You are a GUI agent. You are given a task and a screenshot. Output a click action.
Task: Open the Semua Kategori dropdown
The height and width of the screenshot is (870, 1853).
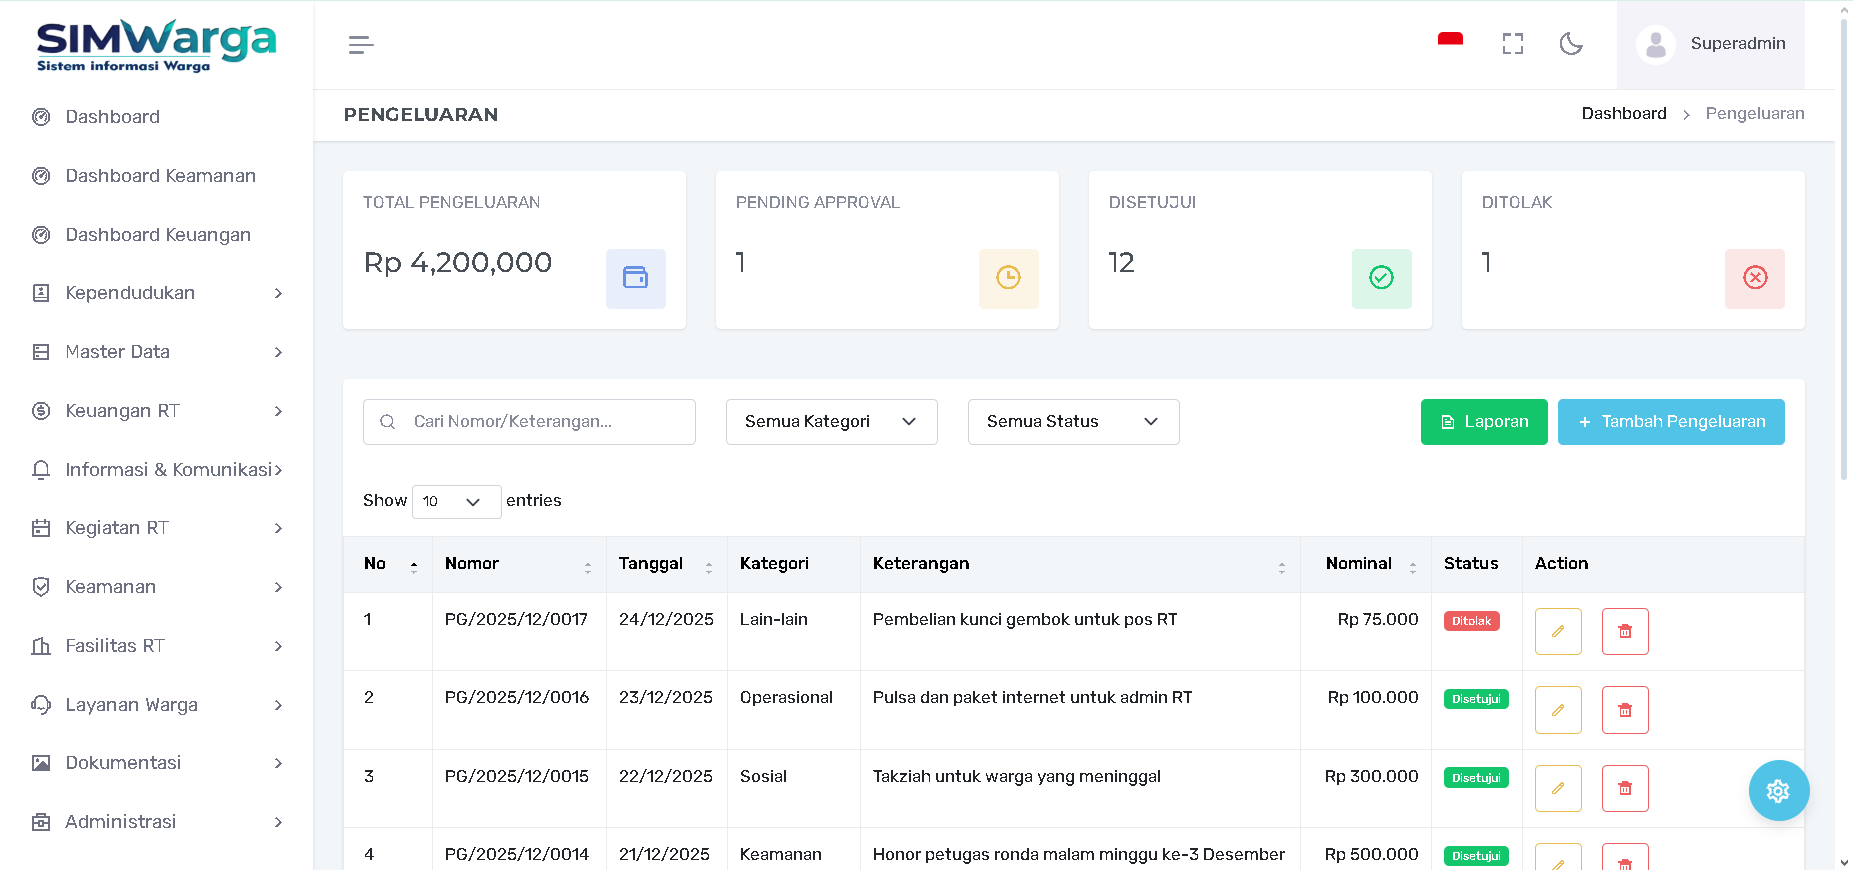coord(831,422)
